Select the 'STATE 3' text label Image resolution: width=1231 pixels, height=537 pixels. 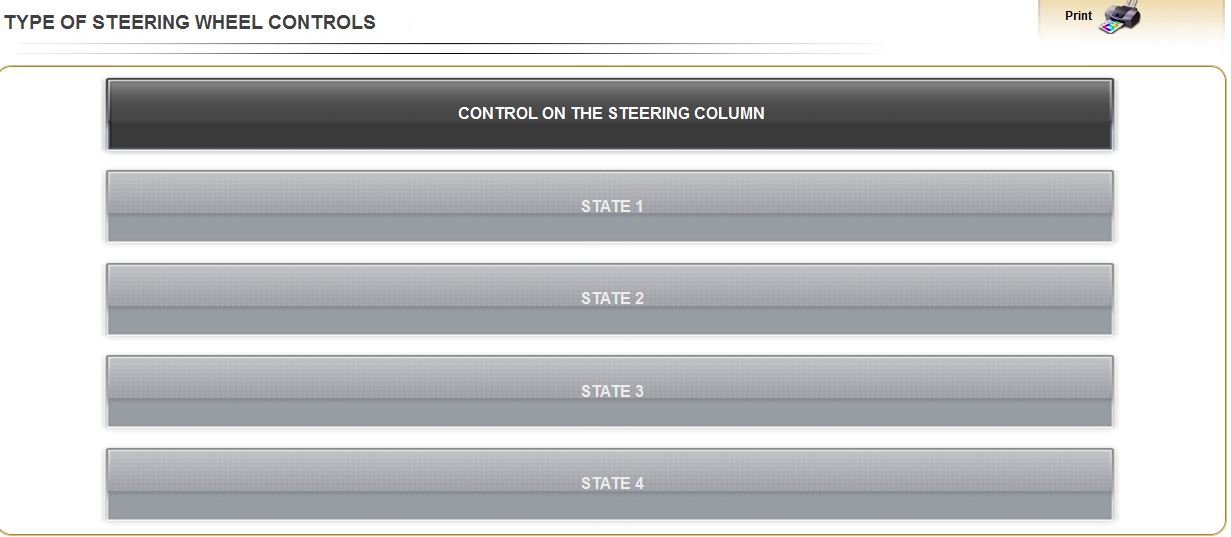(612, 392)
